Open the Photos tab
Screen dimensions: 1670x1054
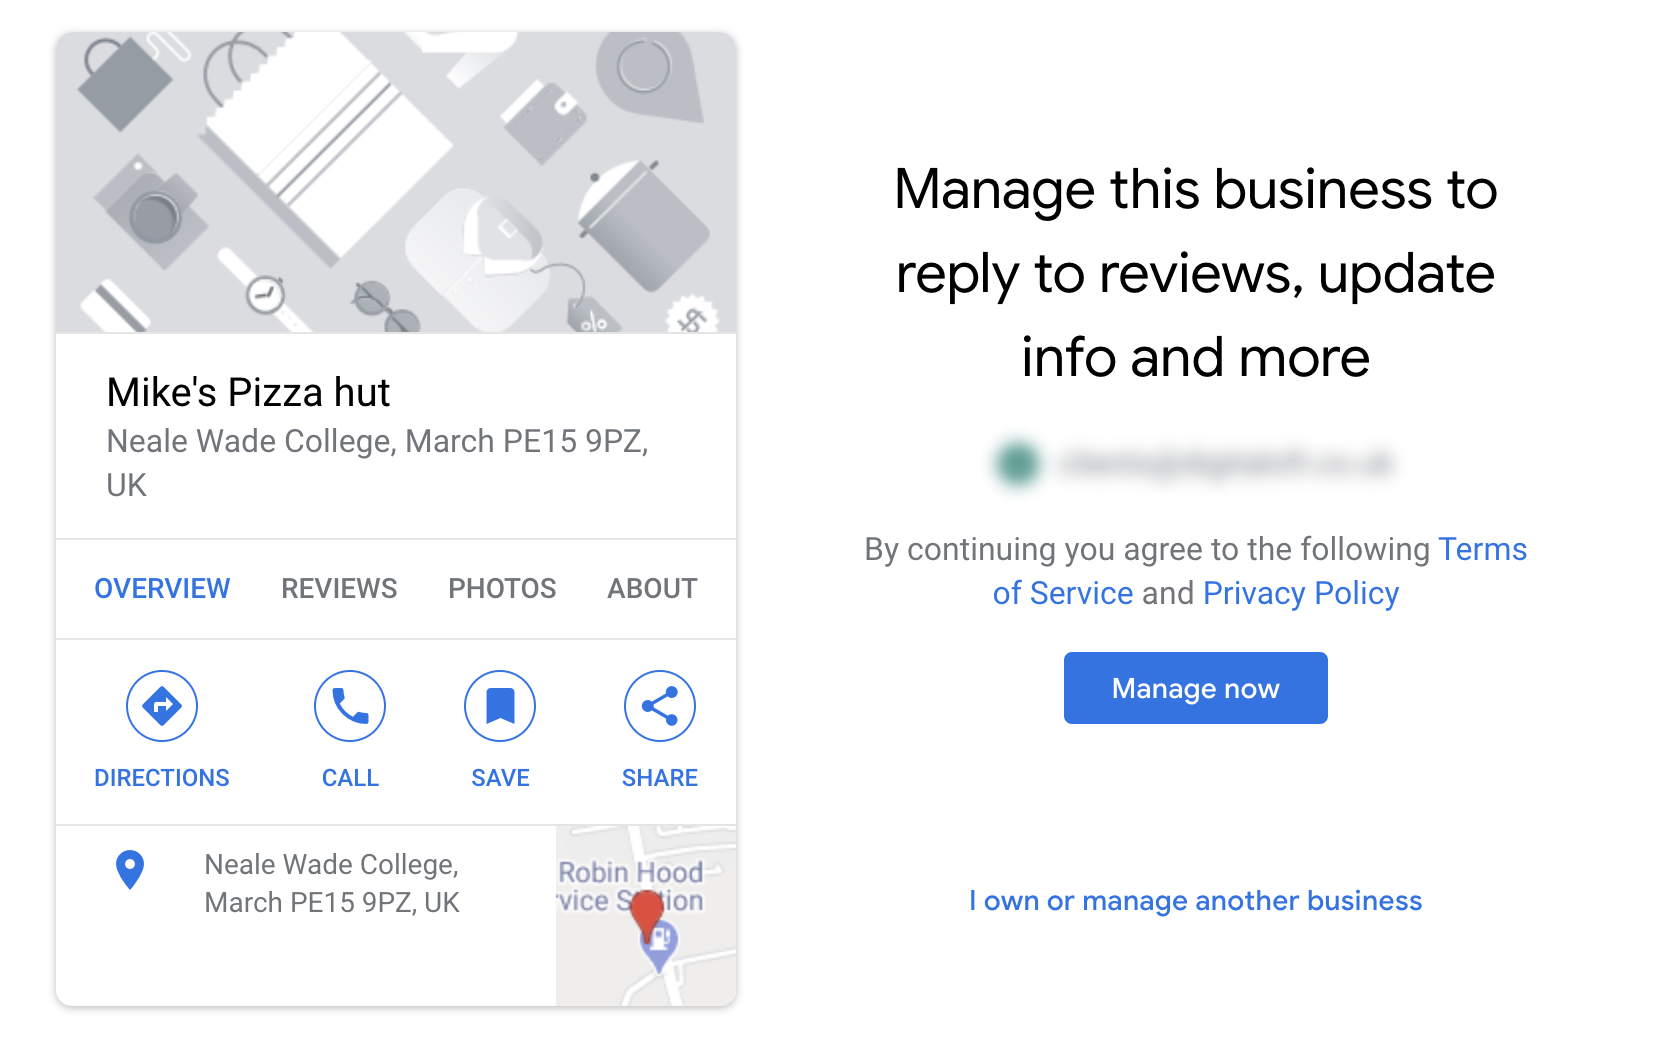[x=502, y=589]
